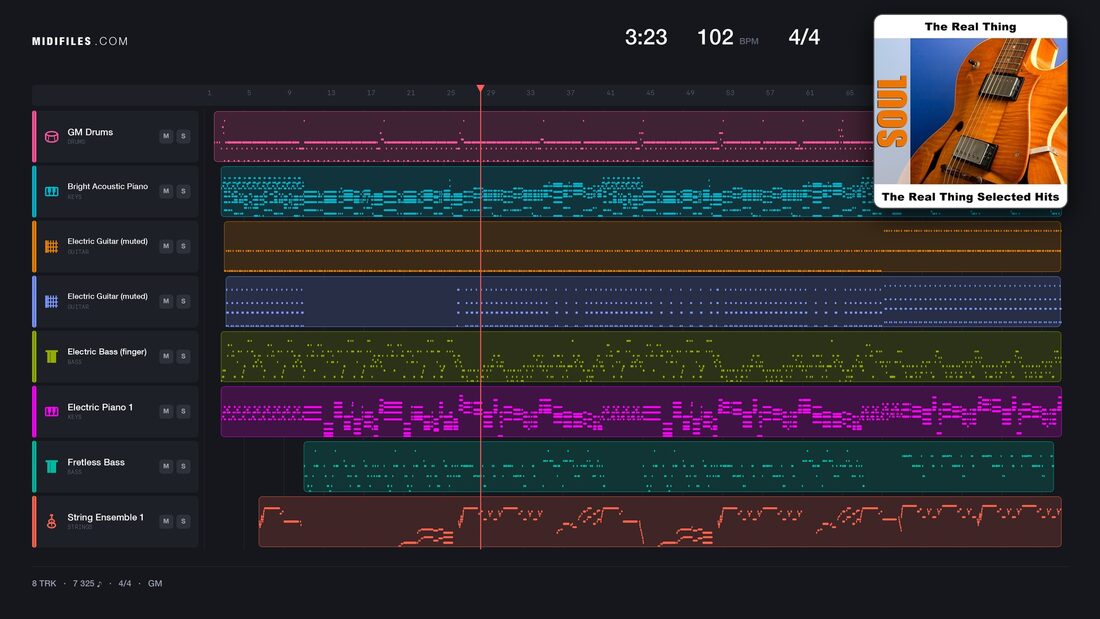Screen dimensions: 1100x619
Task: Click the Electric Bass (finger) icon
Action: (x=51, y=357)
